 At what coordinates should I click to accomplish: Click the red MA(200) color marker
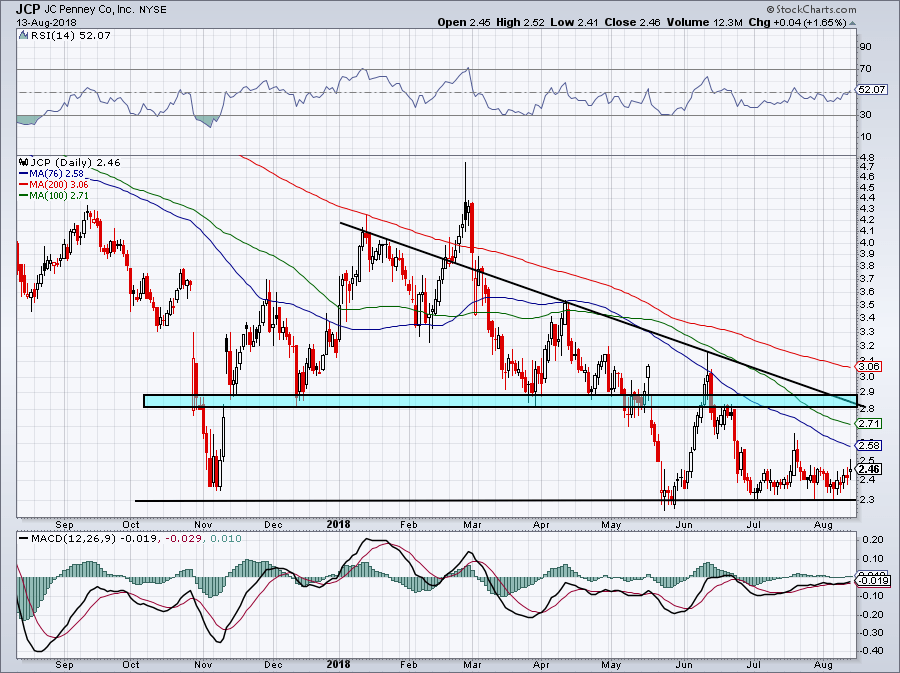[22, 185]
